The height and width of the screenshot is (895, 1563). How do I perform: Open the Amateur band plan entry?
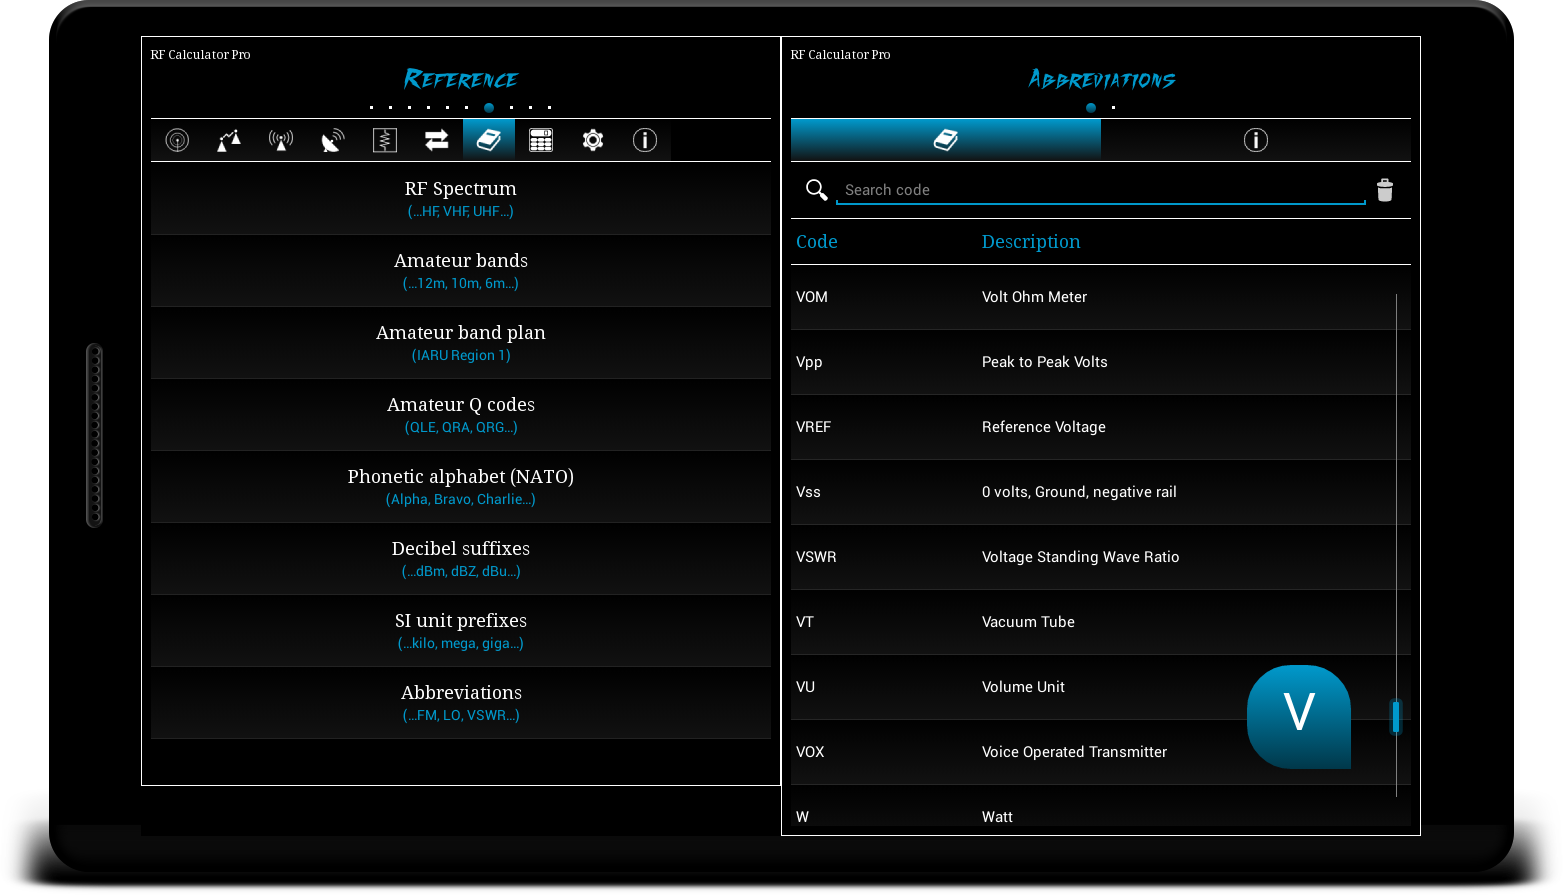click(461, 343)
